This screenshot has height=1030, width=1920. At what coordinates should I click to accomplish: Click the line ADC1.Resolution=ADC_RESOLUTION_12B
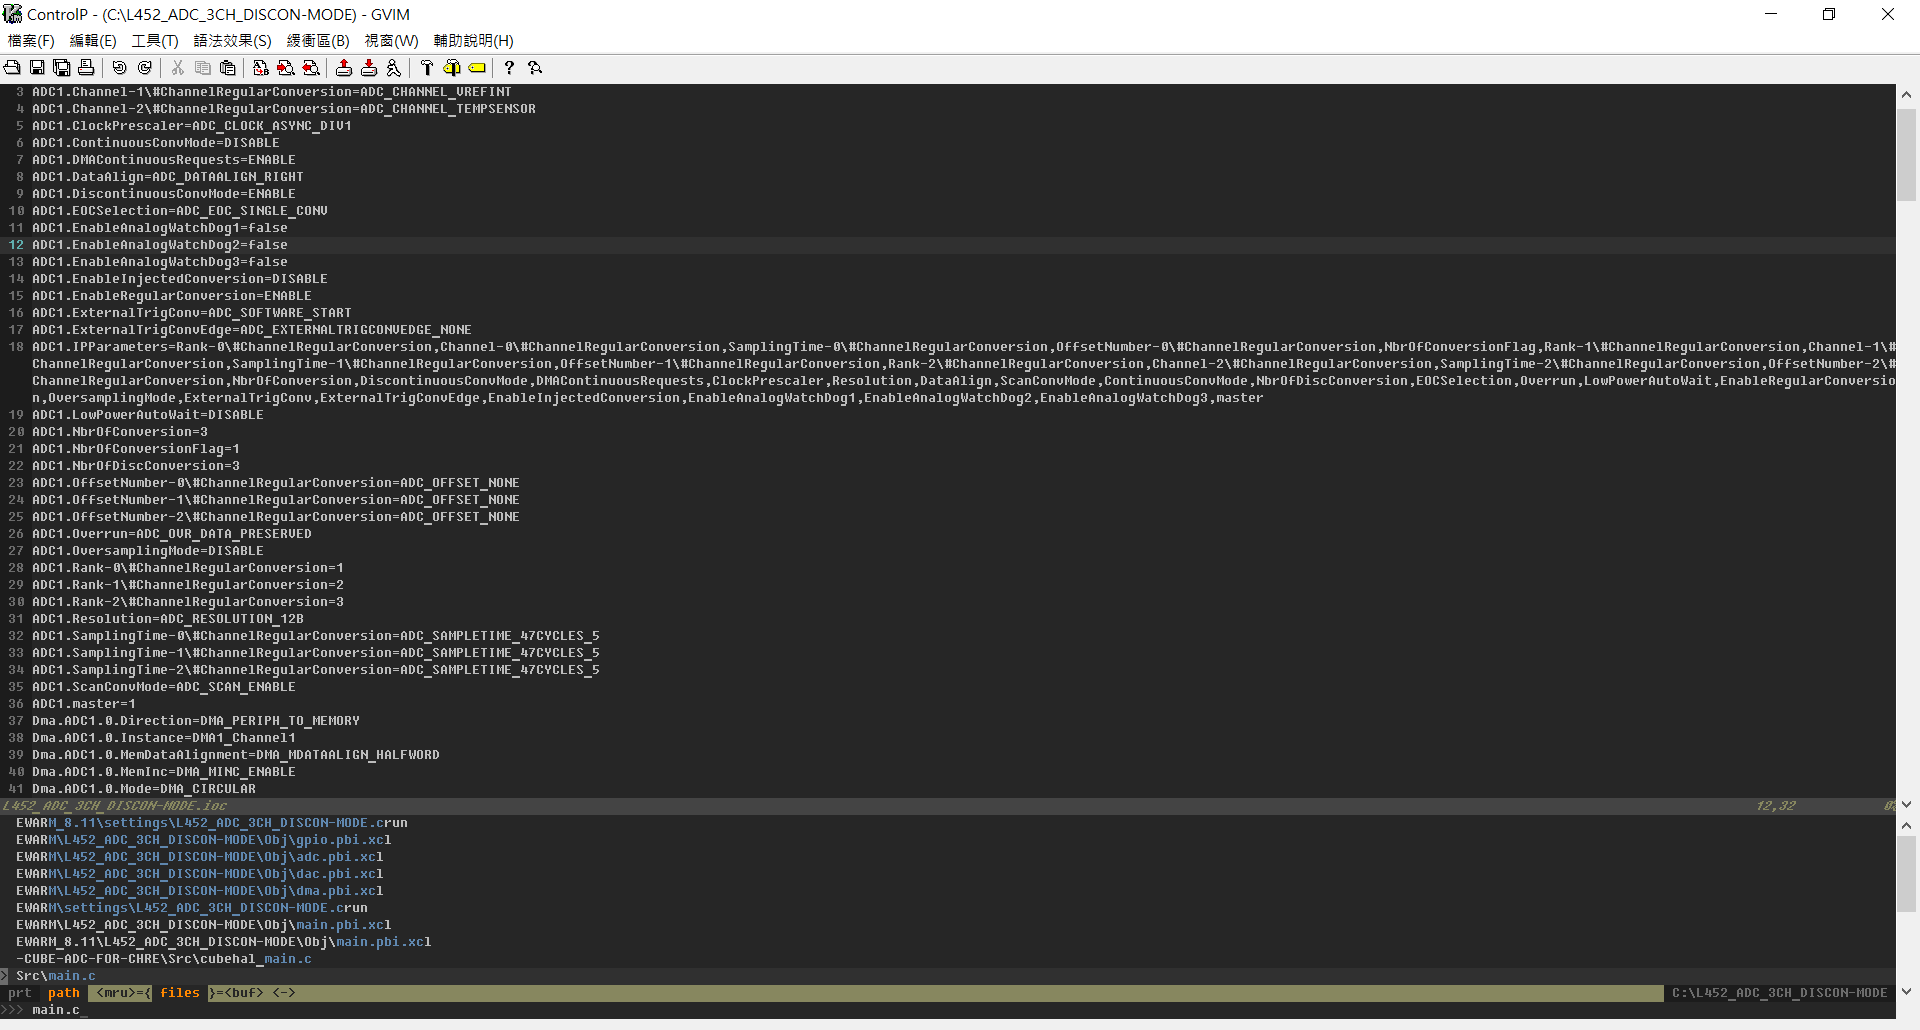click(168, 619)
